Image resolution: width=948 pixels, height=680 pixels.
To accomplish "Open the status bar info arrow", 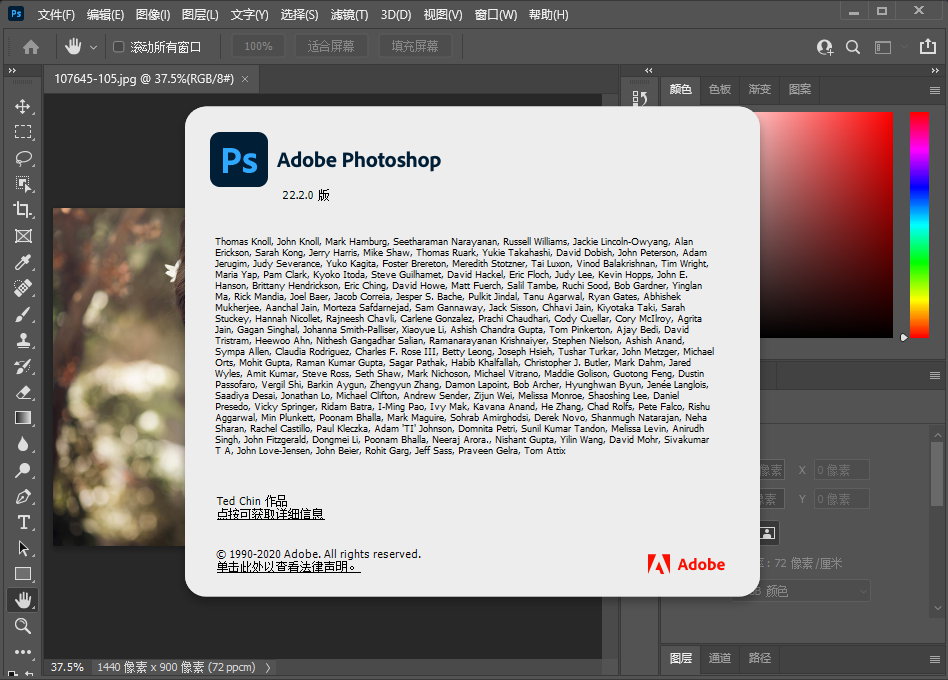I will [x=268, y=667].
